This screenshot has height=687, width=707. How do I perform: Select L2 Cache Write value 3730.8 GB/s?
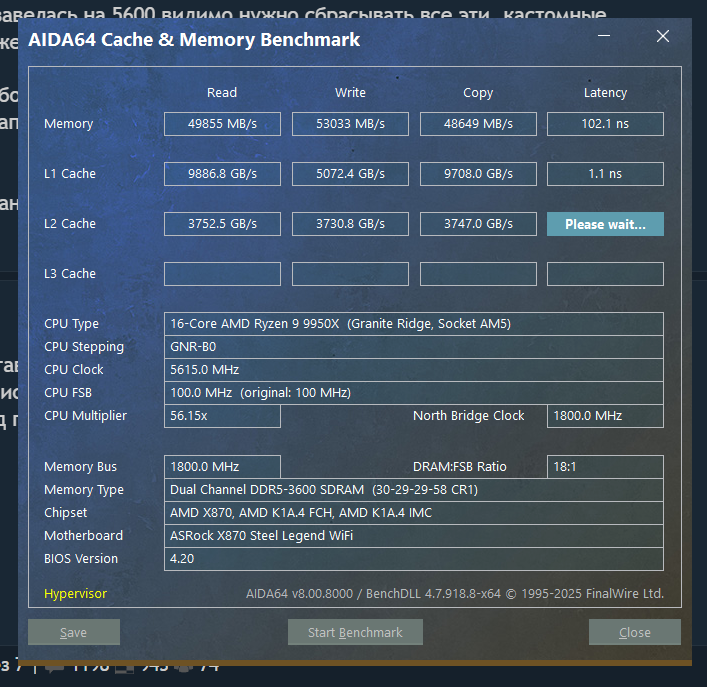[x=350, y=224]
